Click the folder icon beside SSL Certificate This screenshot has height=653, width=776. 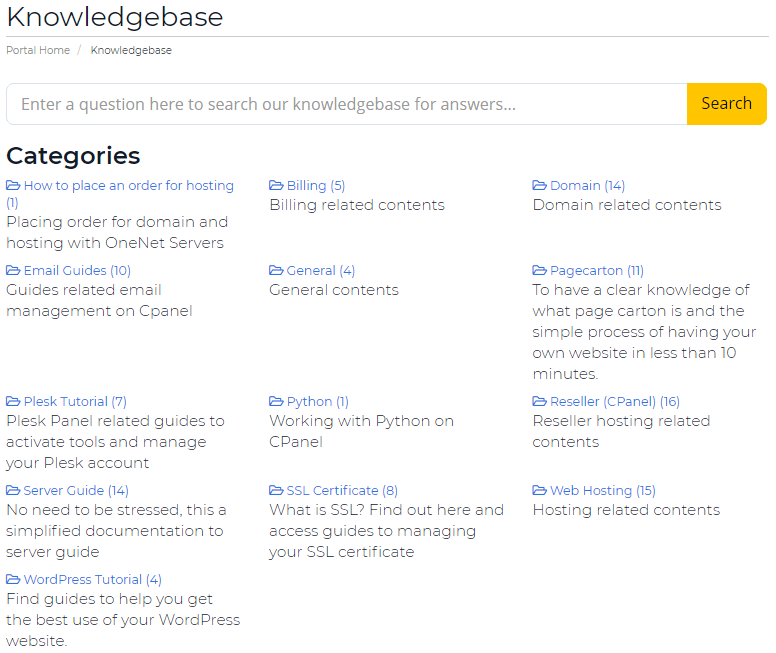point(276,490)
